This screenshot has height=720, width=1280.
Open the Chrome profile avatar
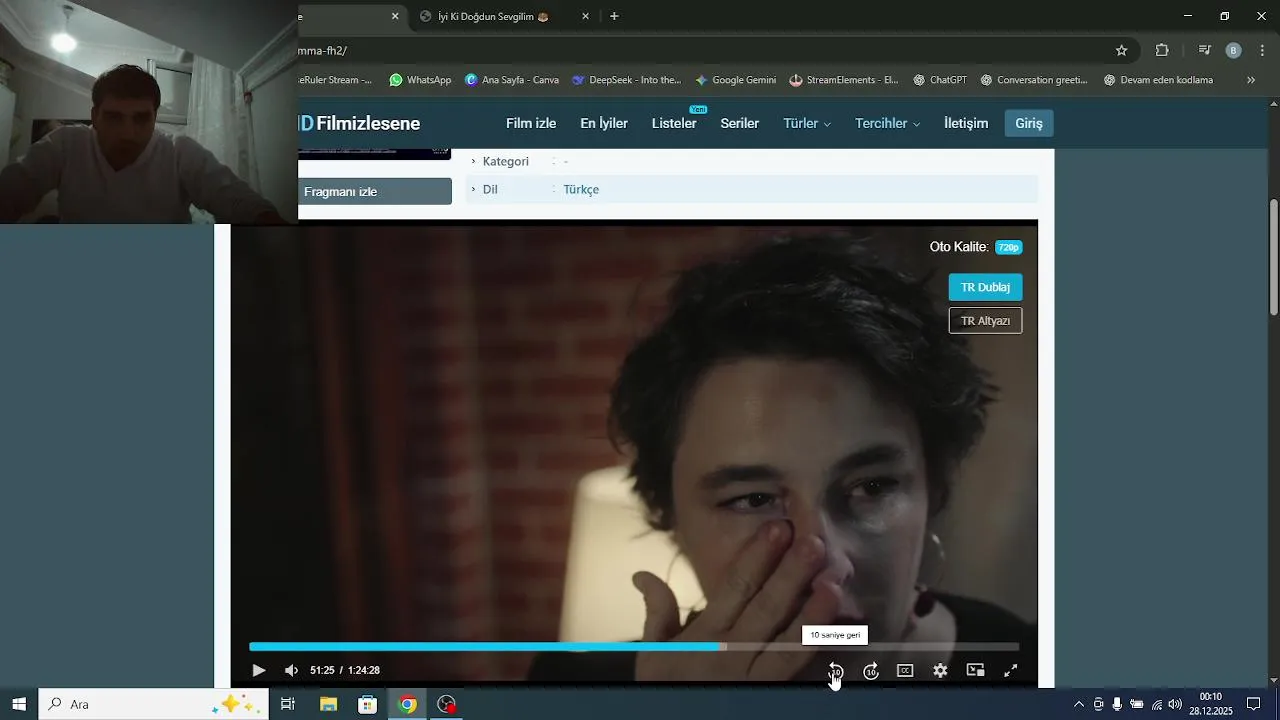pyautogui.click(x=1233, y=50)
